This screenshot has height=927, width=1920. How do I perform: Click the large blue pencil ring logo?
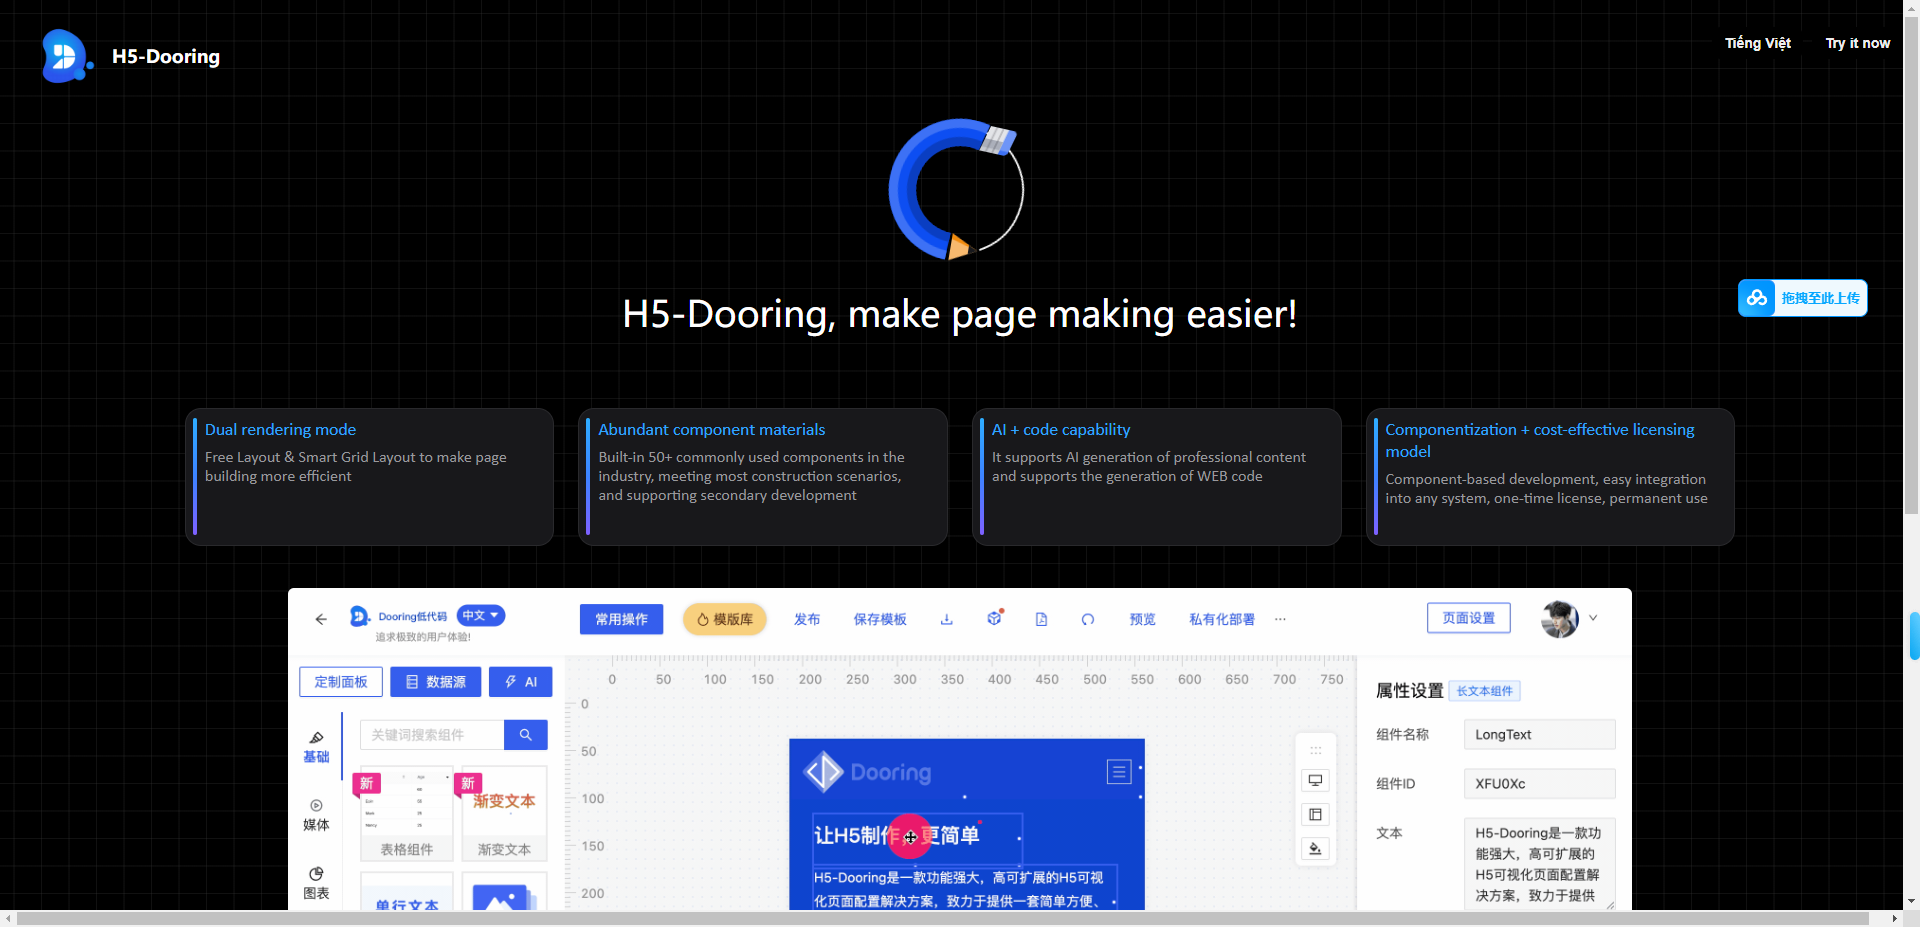tap(957, 189)
